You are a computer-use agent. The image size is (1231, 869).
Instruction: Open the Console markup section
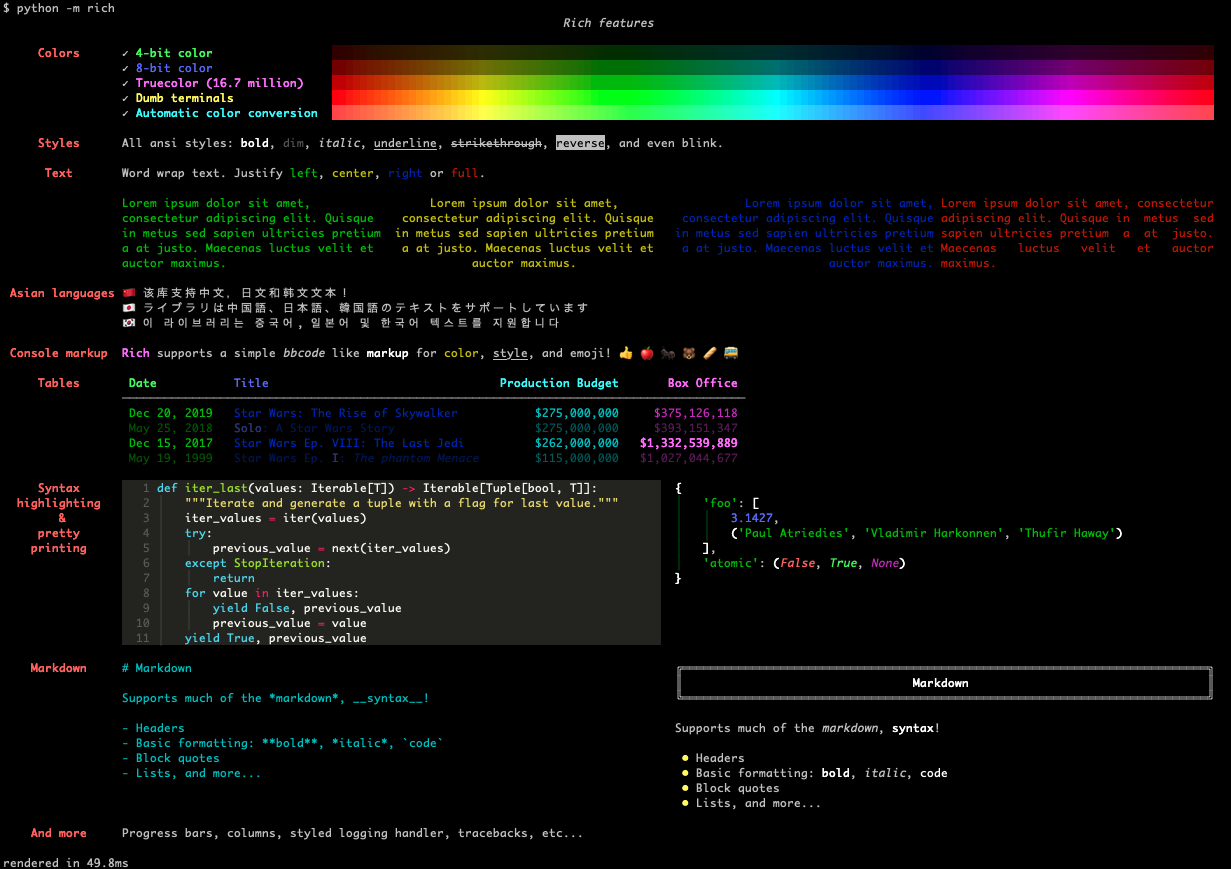point(59,353)
